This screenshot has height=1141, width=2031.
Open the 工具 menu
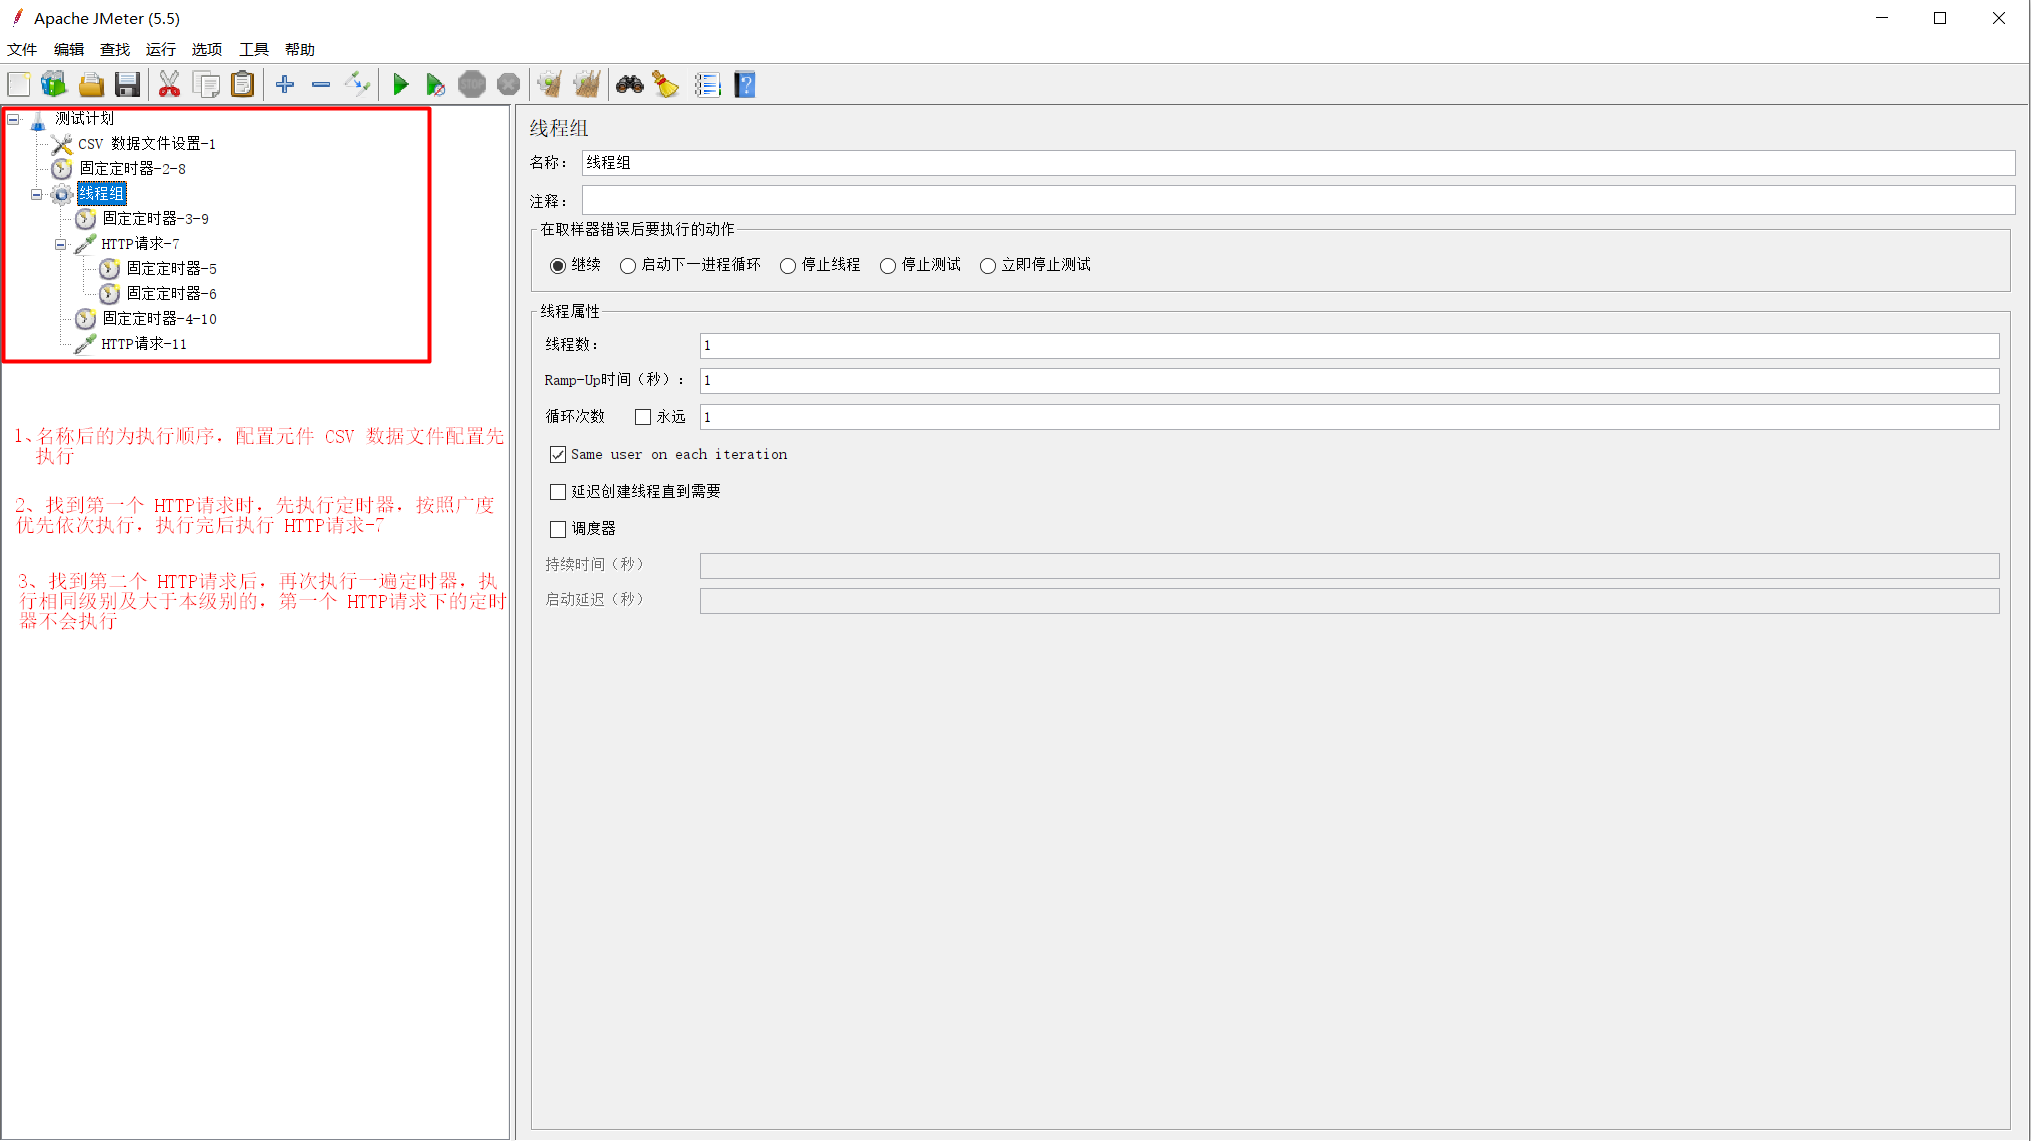click(x=254, y=50)
